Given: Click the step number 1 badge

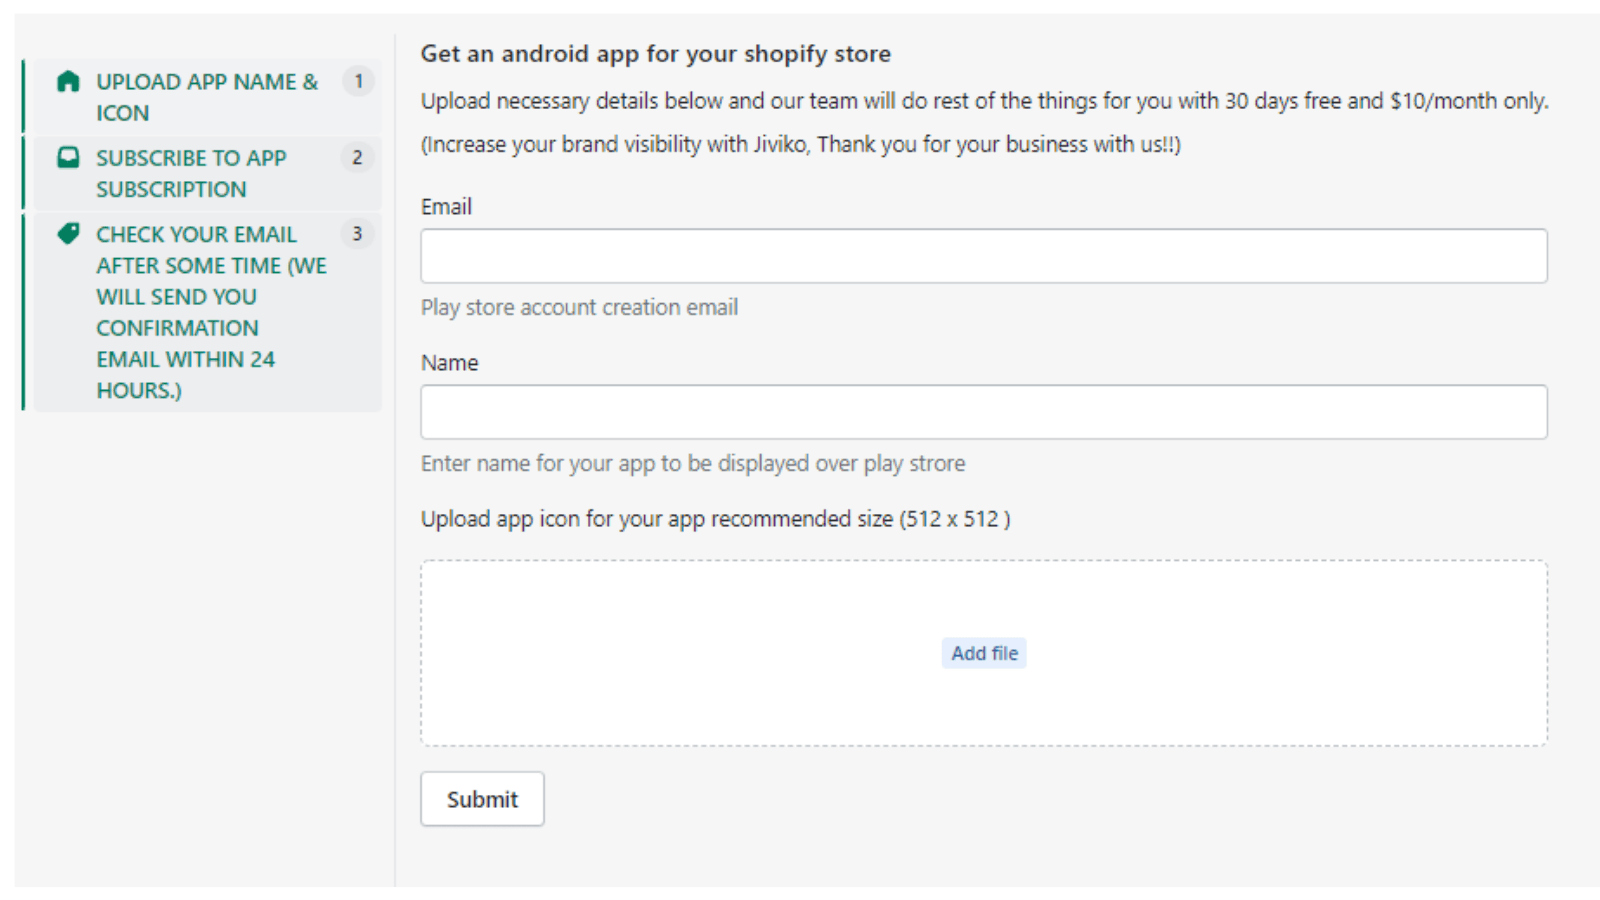Looking at the screenshot, I should [358, 81].
